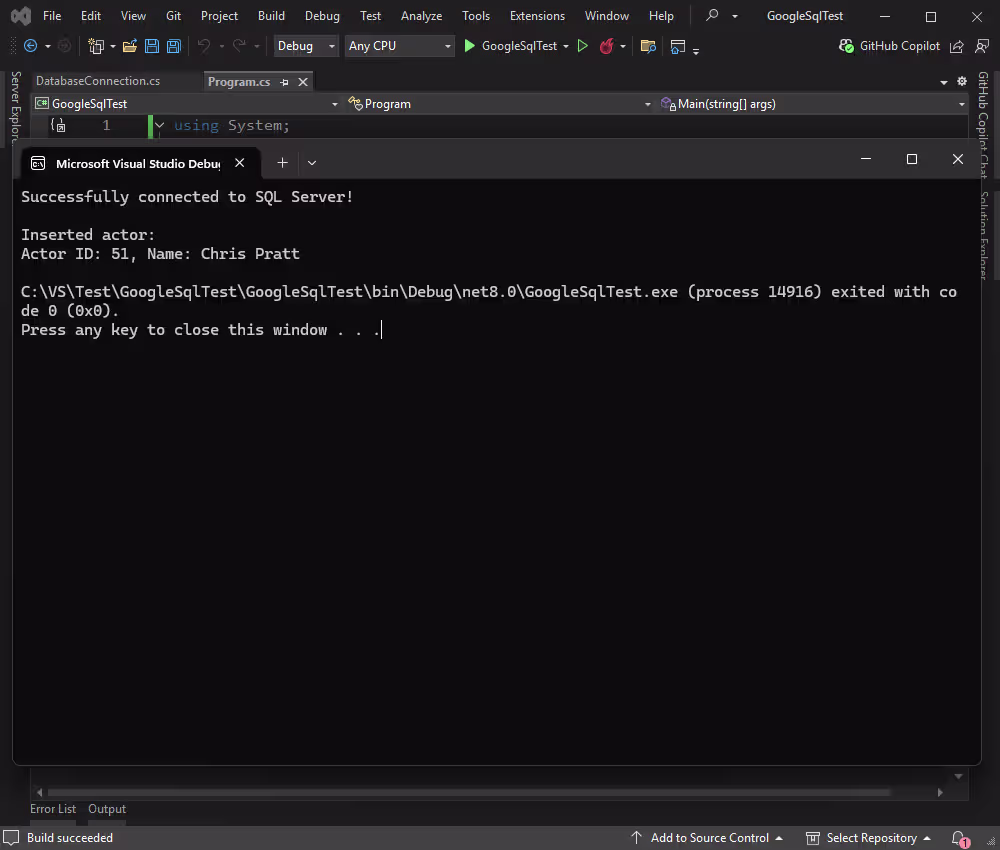1000x850 pixels.
Task: Open the Debug configuration dropdown
Action: 305,46
